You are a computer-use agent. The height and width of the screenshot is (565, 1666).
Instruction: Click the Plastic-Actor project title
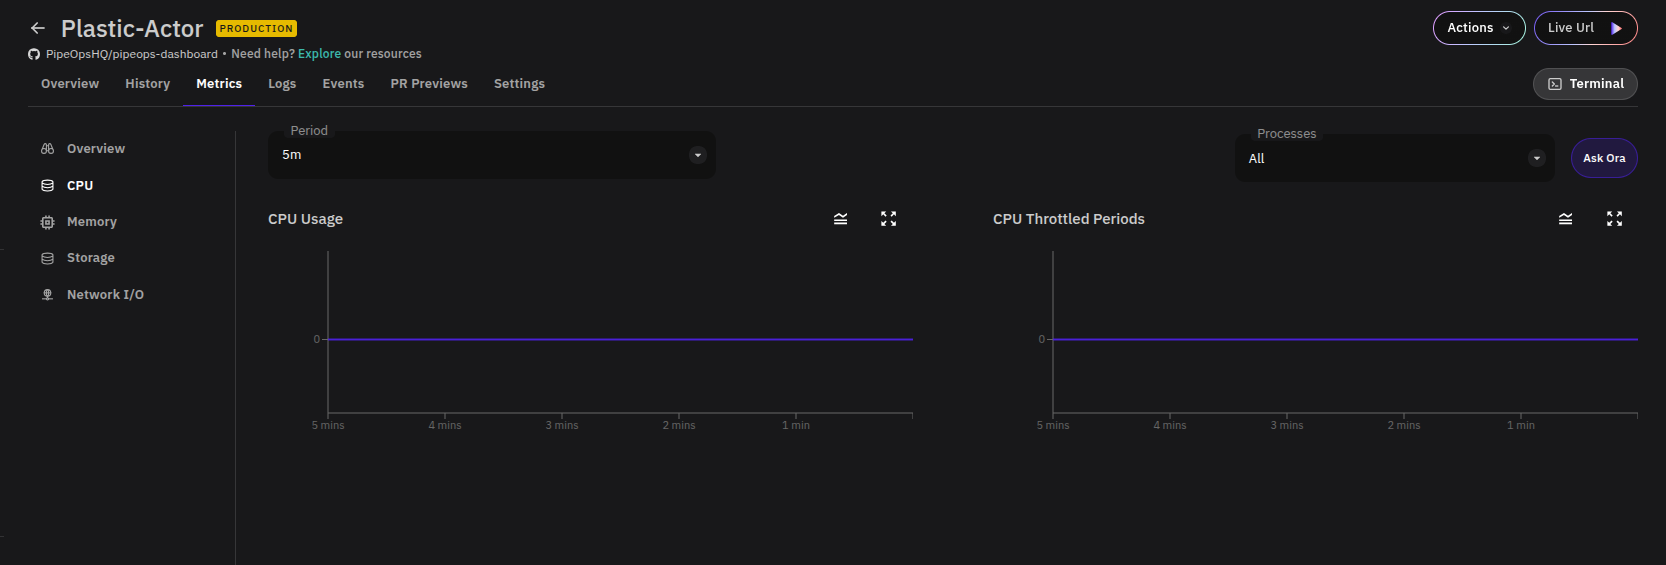[132, 29]
